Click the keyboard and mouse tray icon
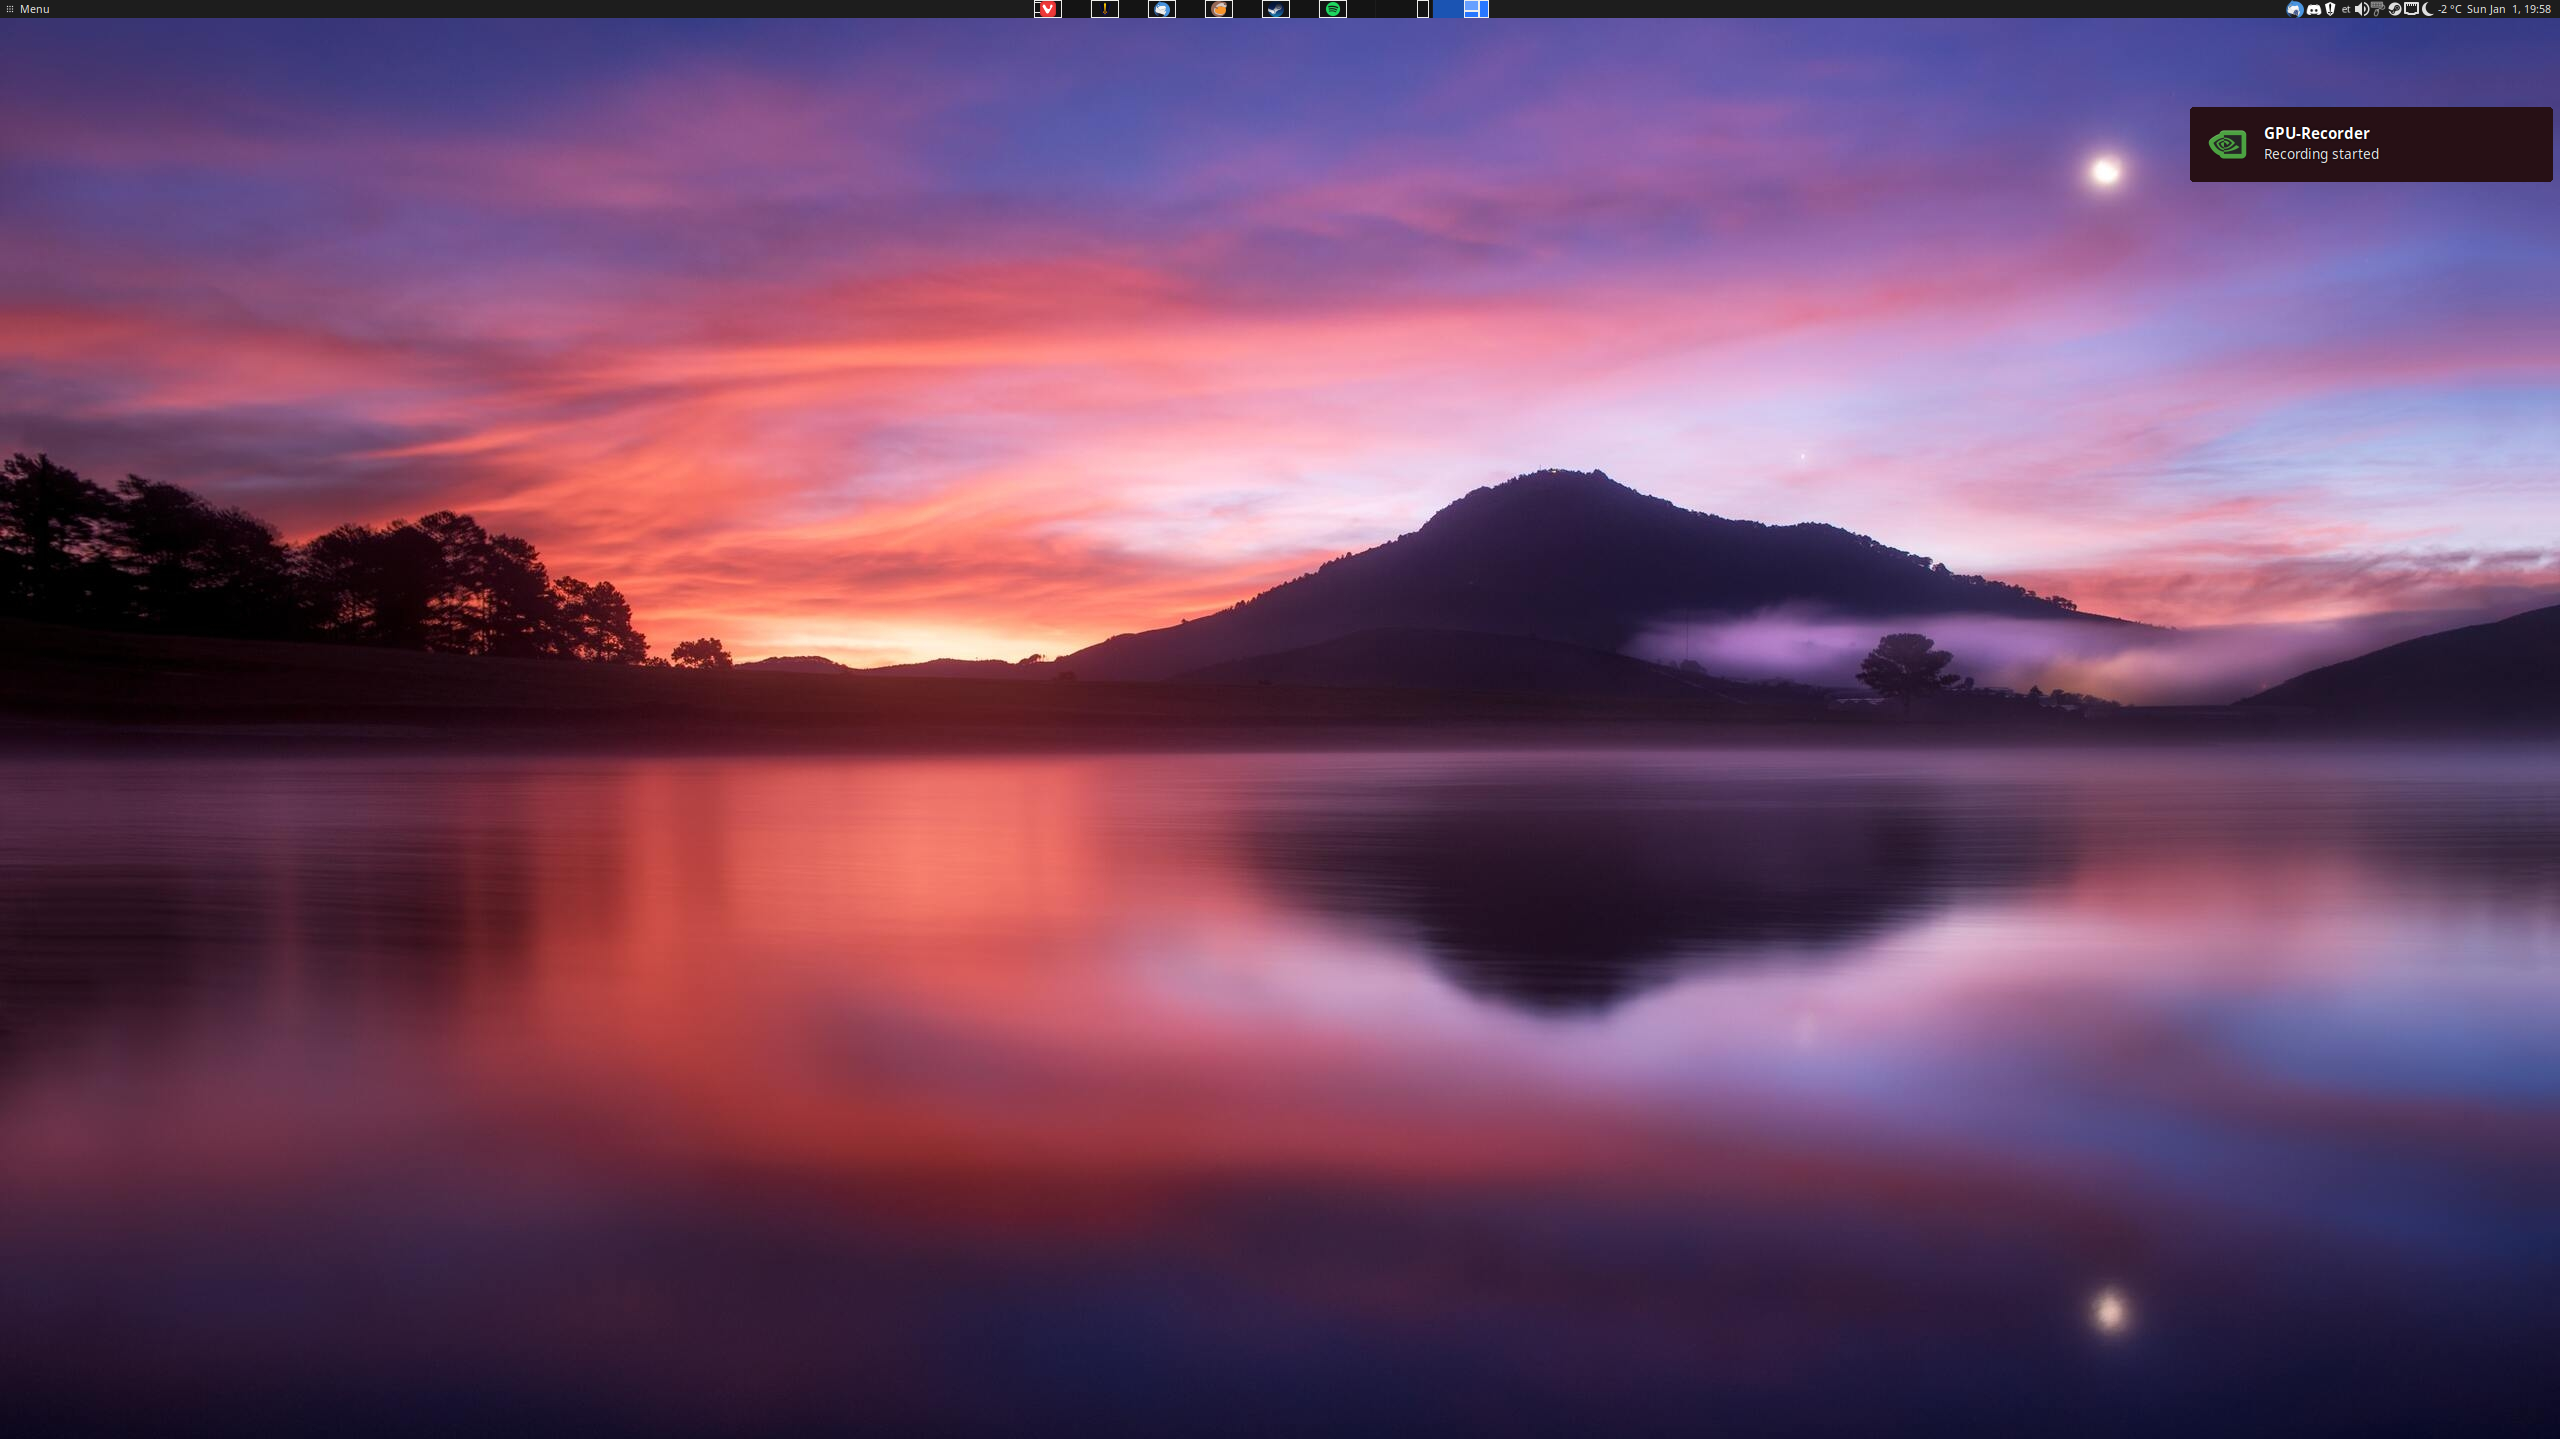 [2378, 9]
